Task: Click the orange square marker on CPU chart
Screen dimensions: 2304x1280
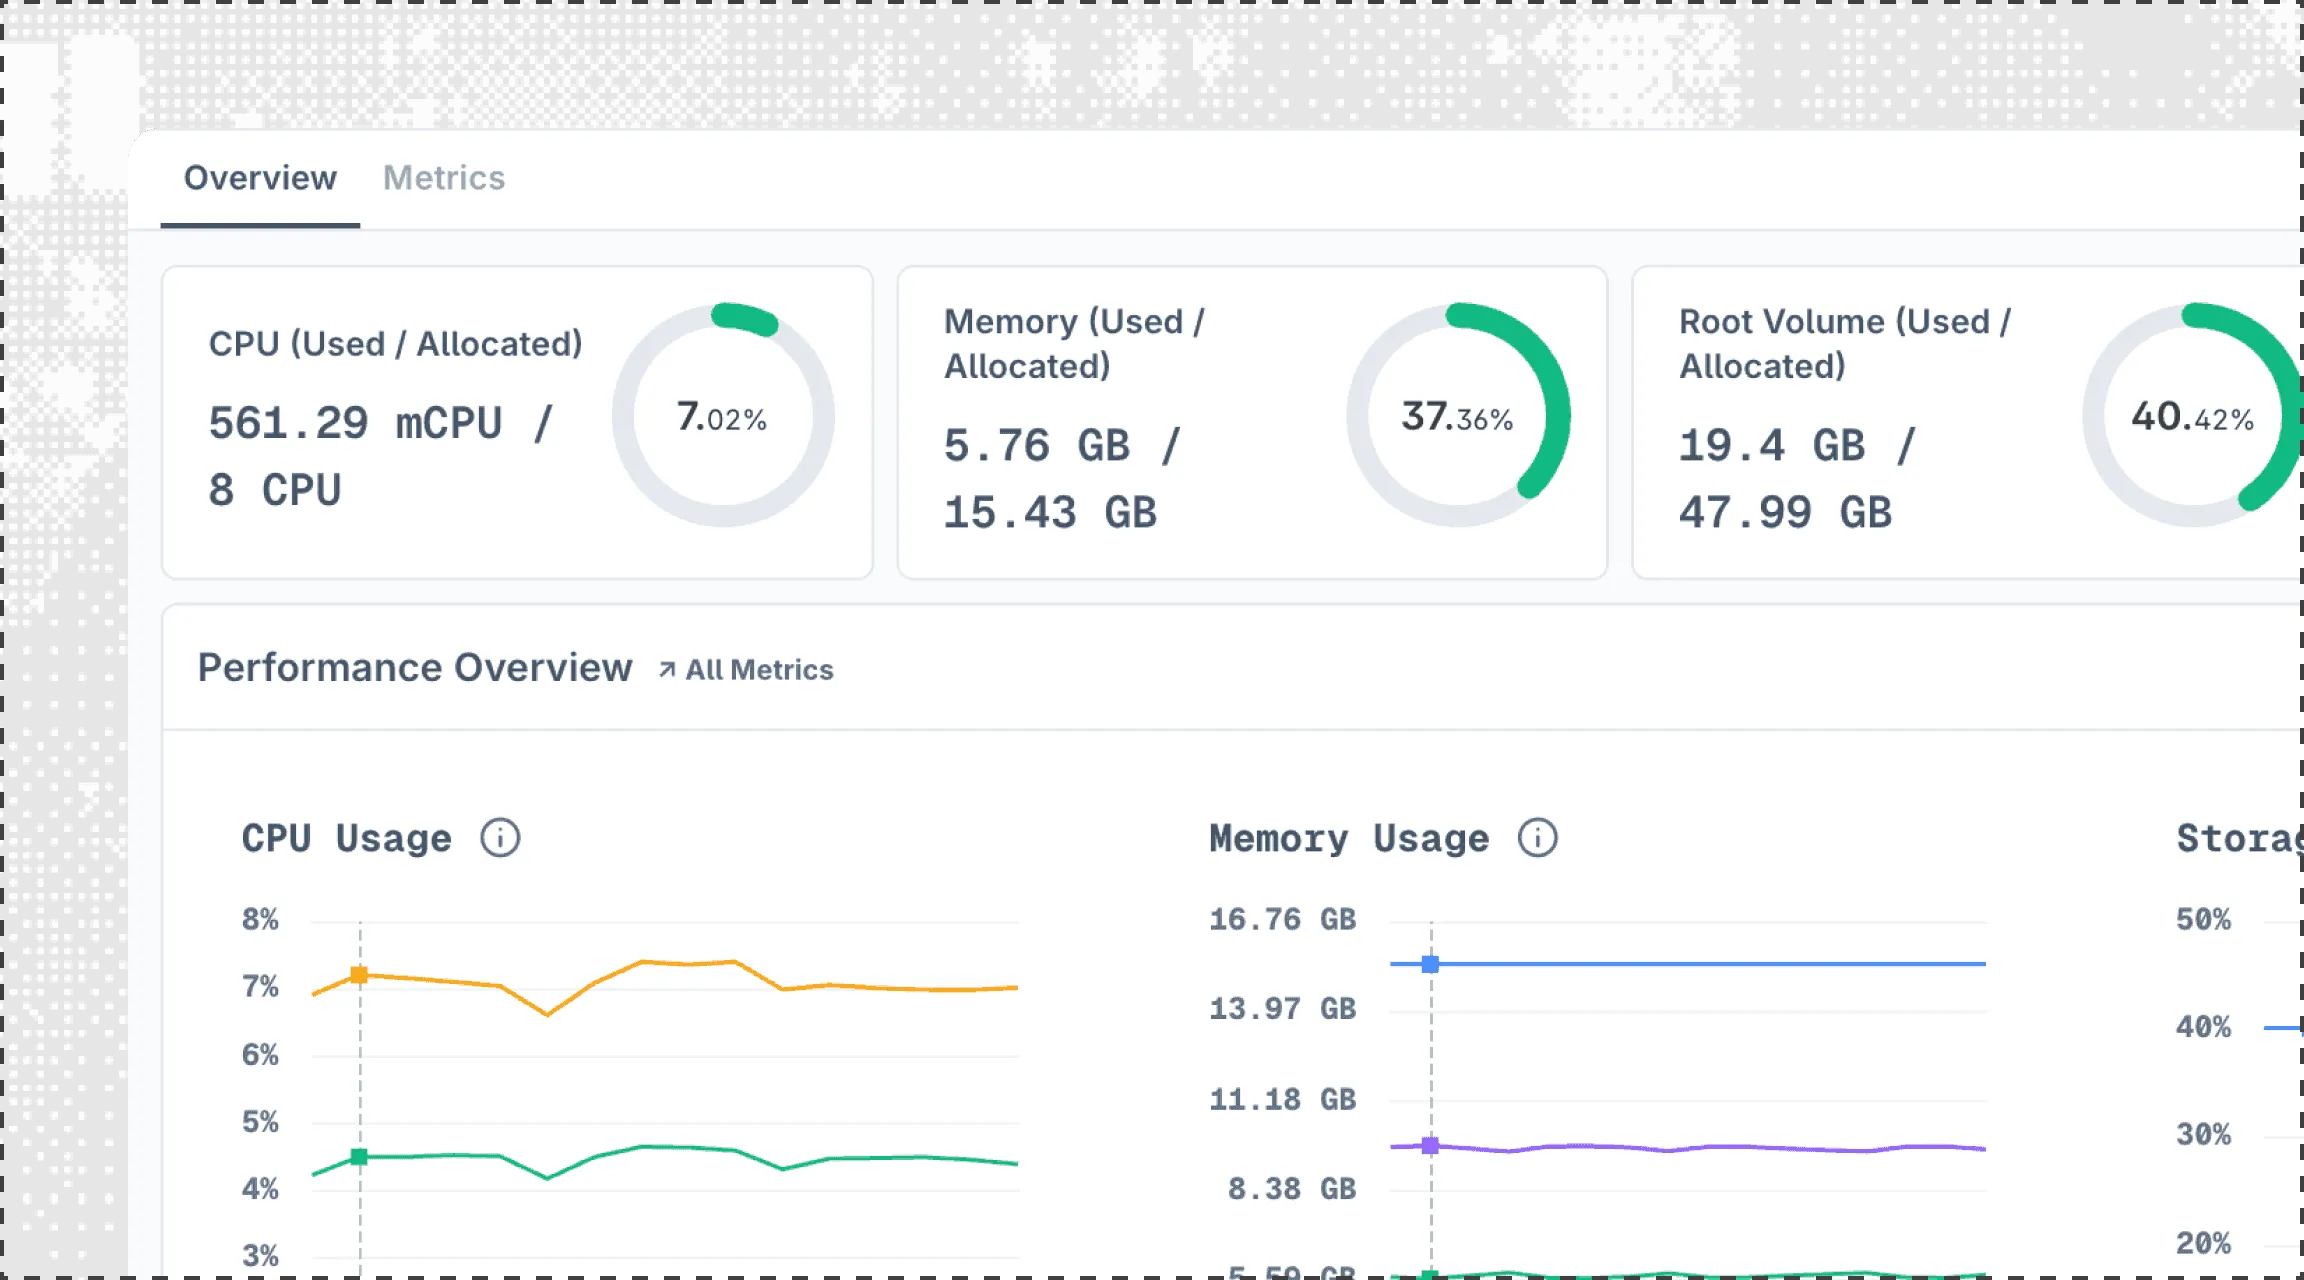Action: click(359, 975)
